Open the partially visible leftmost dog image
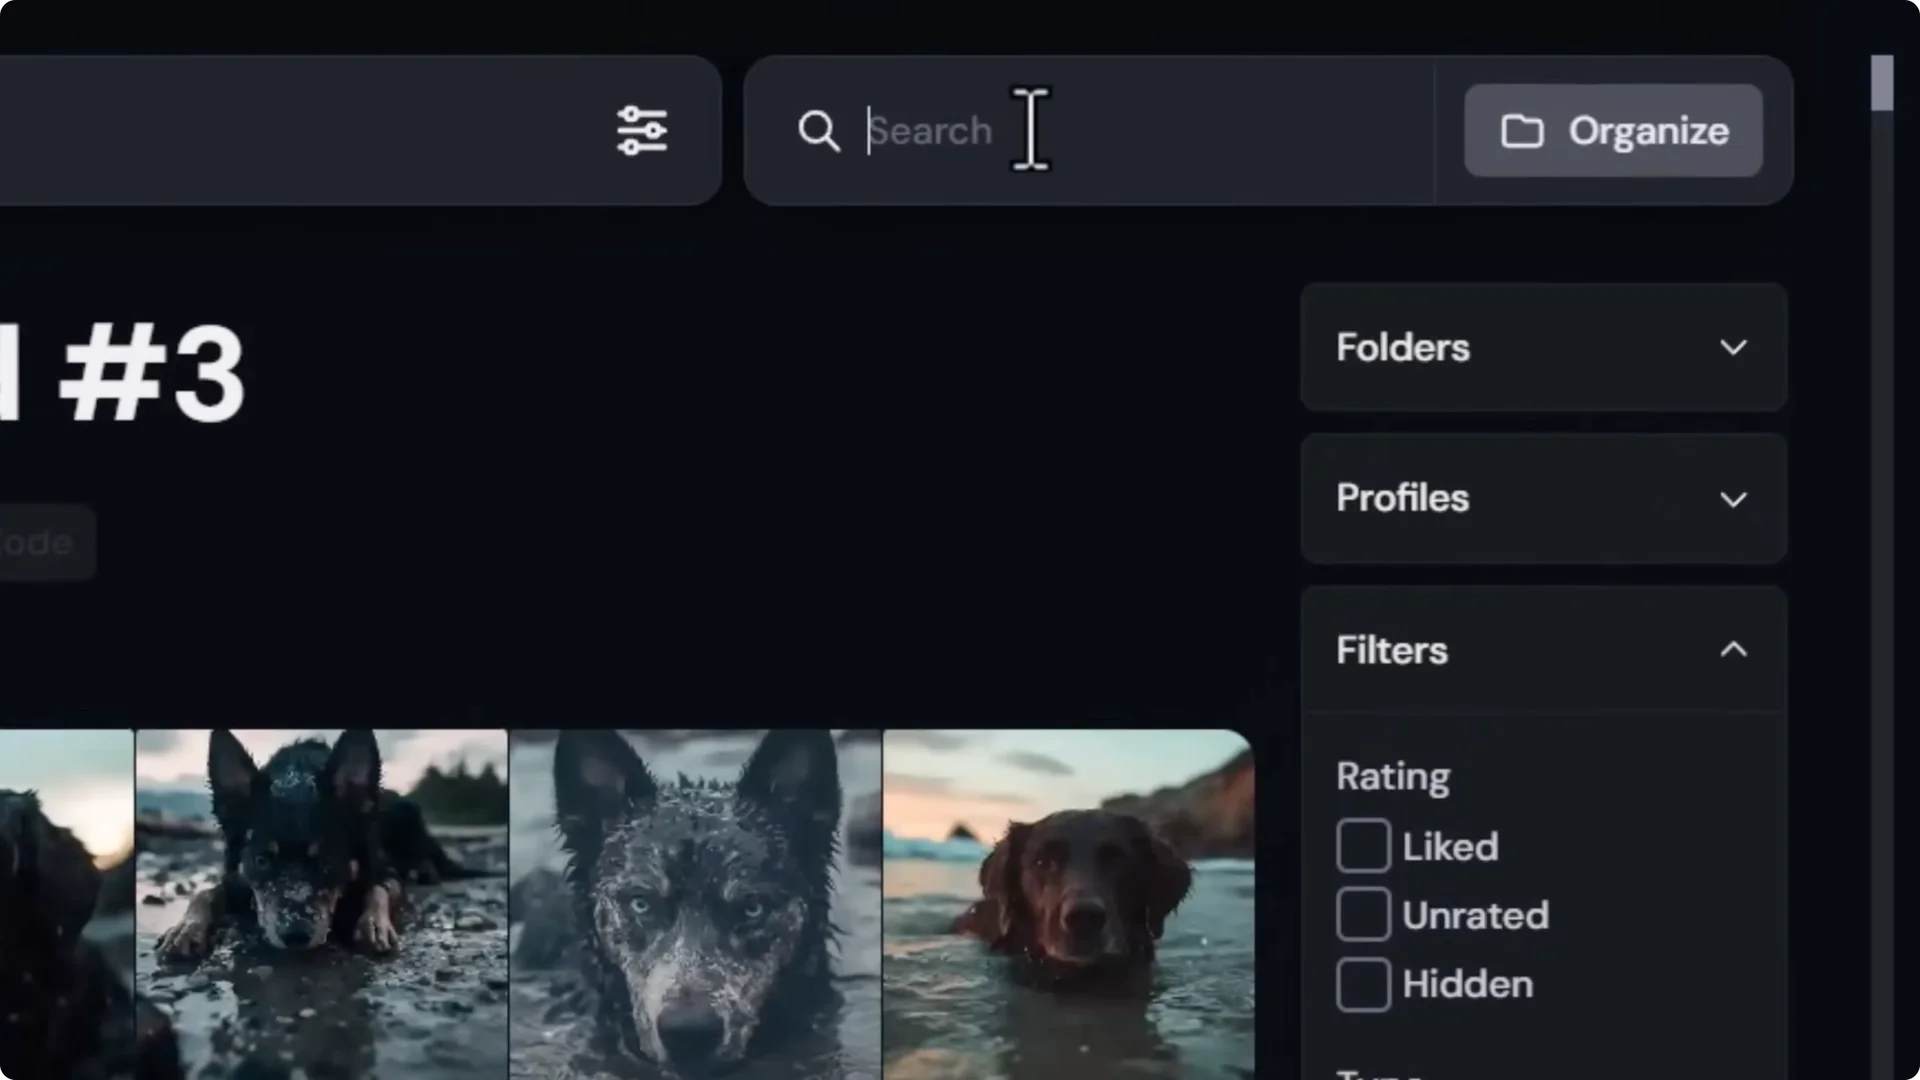The image size is (1920, 1080). [65, 903]
